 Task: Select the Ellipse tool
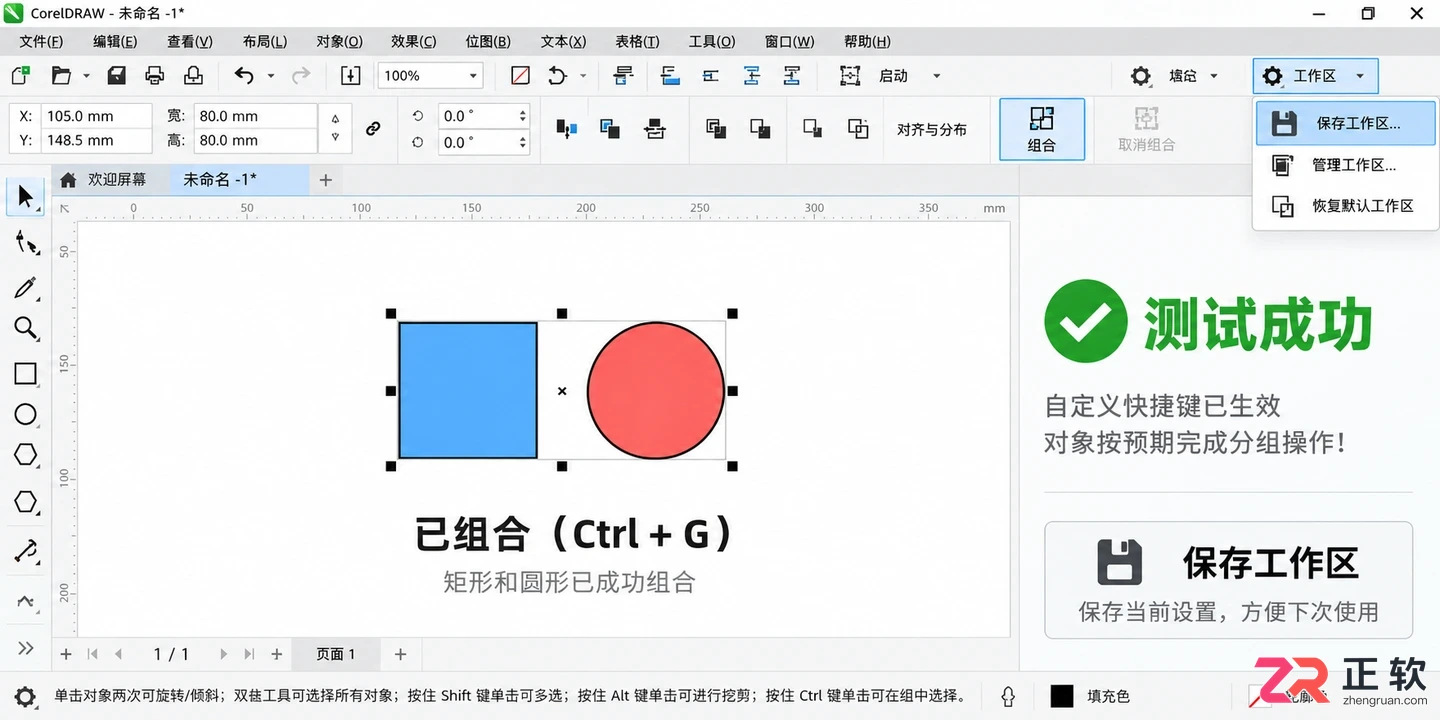(25, 415)
